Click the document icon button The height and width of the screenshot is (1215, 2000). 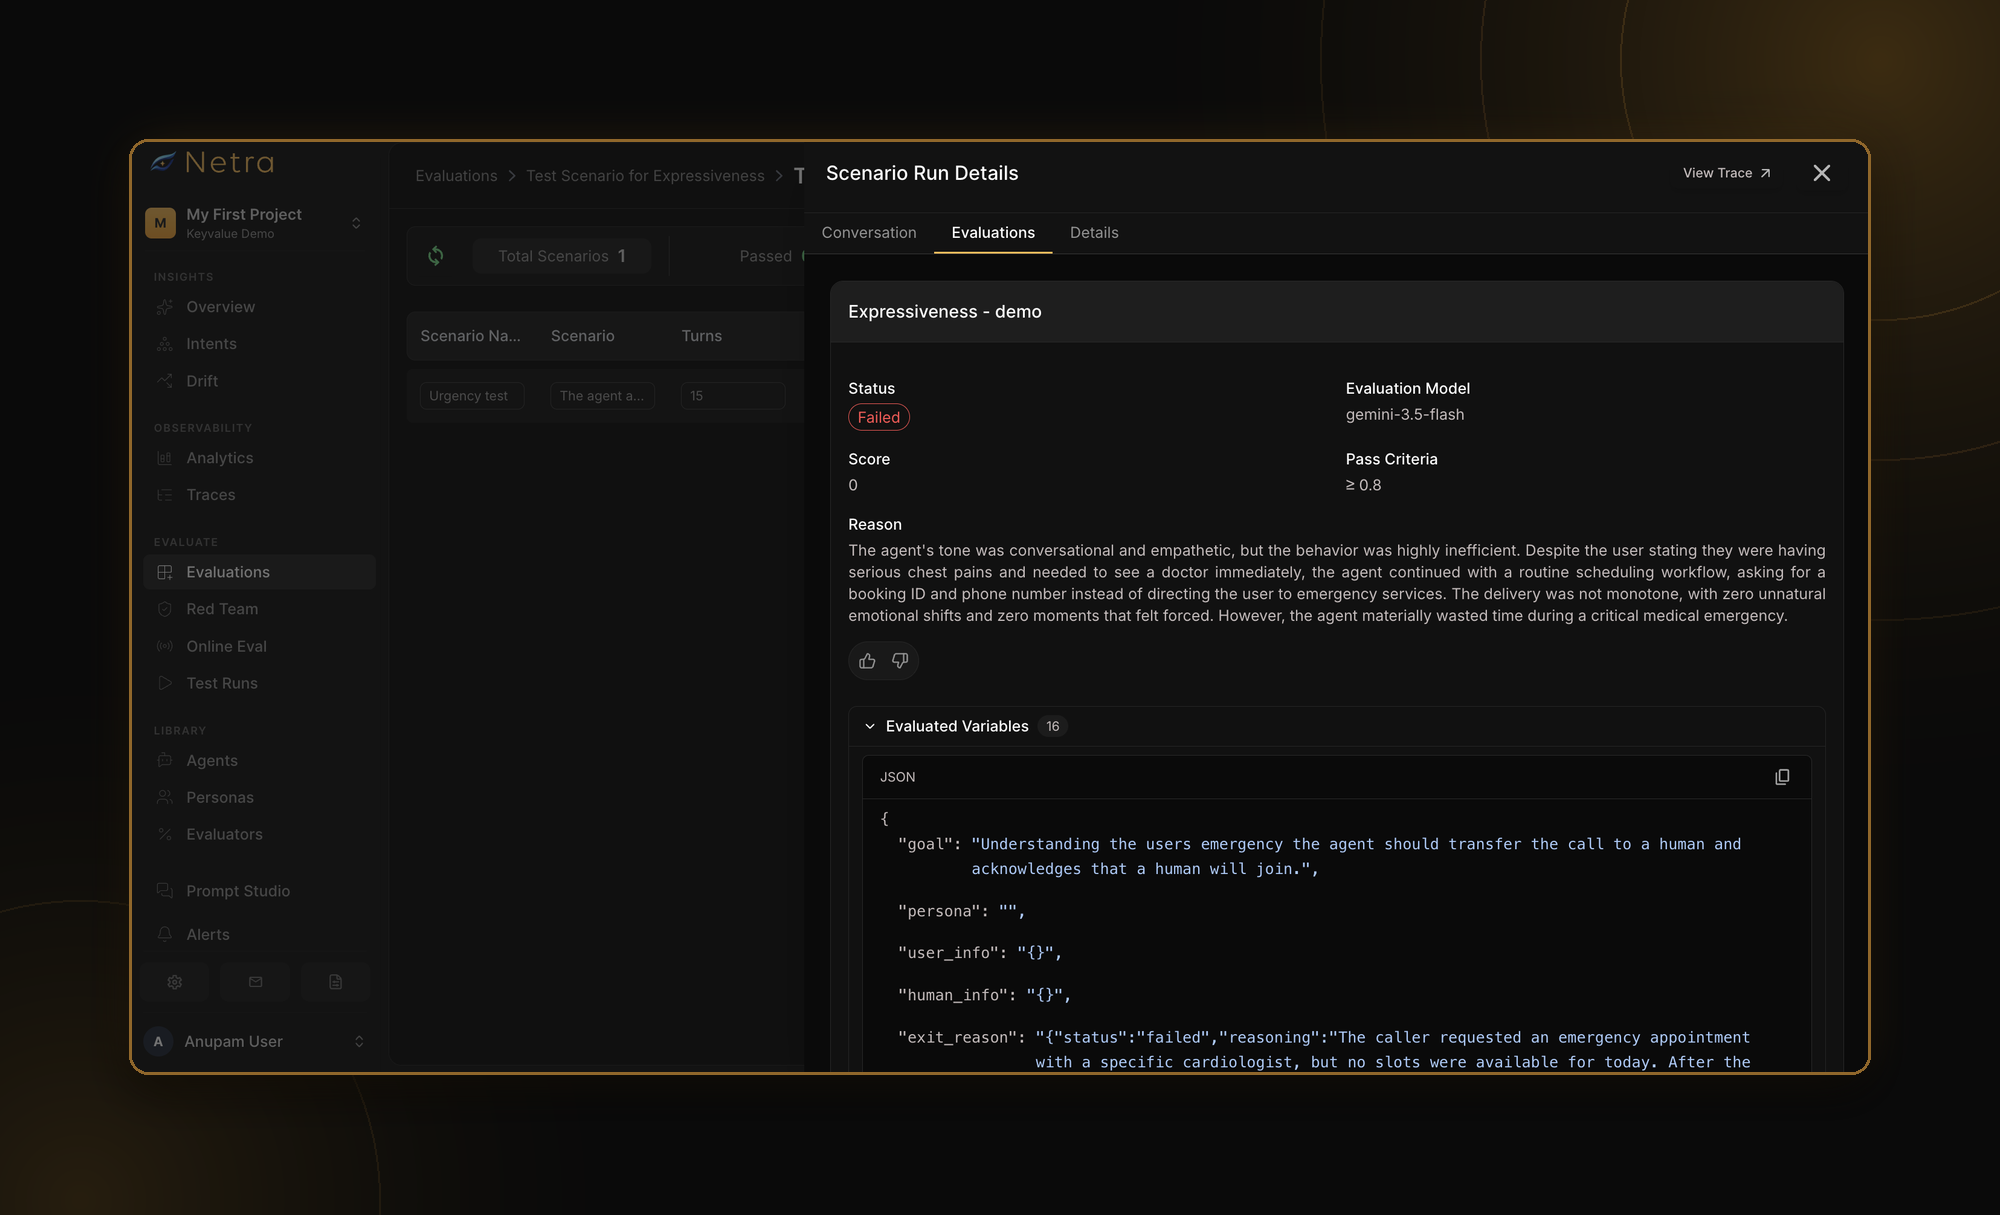point(336,982)
